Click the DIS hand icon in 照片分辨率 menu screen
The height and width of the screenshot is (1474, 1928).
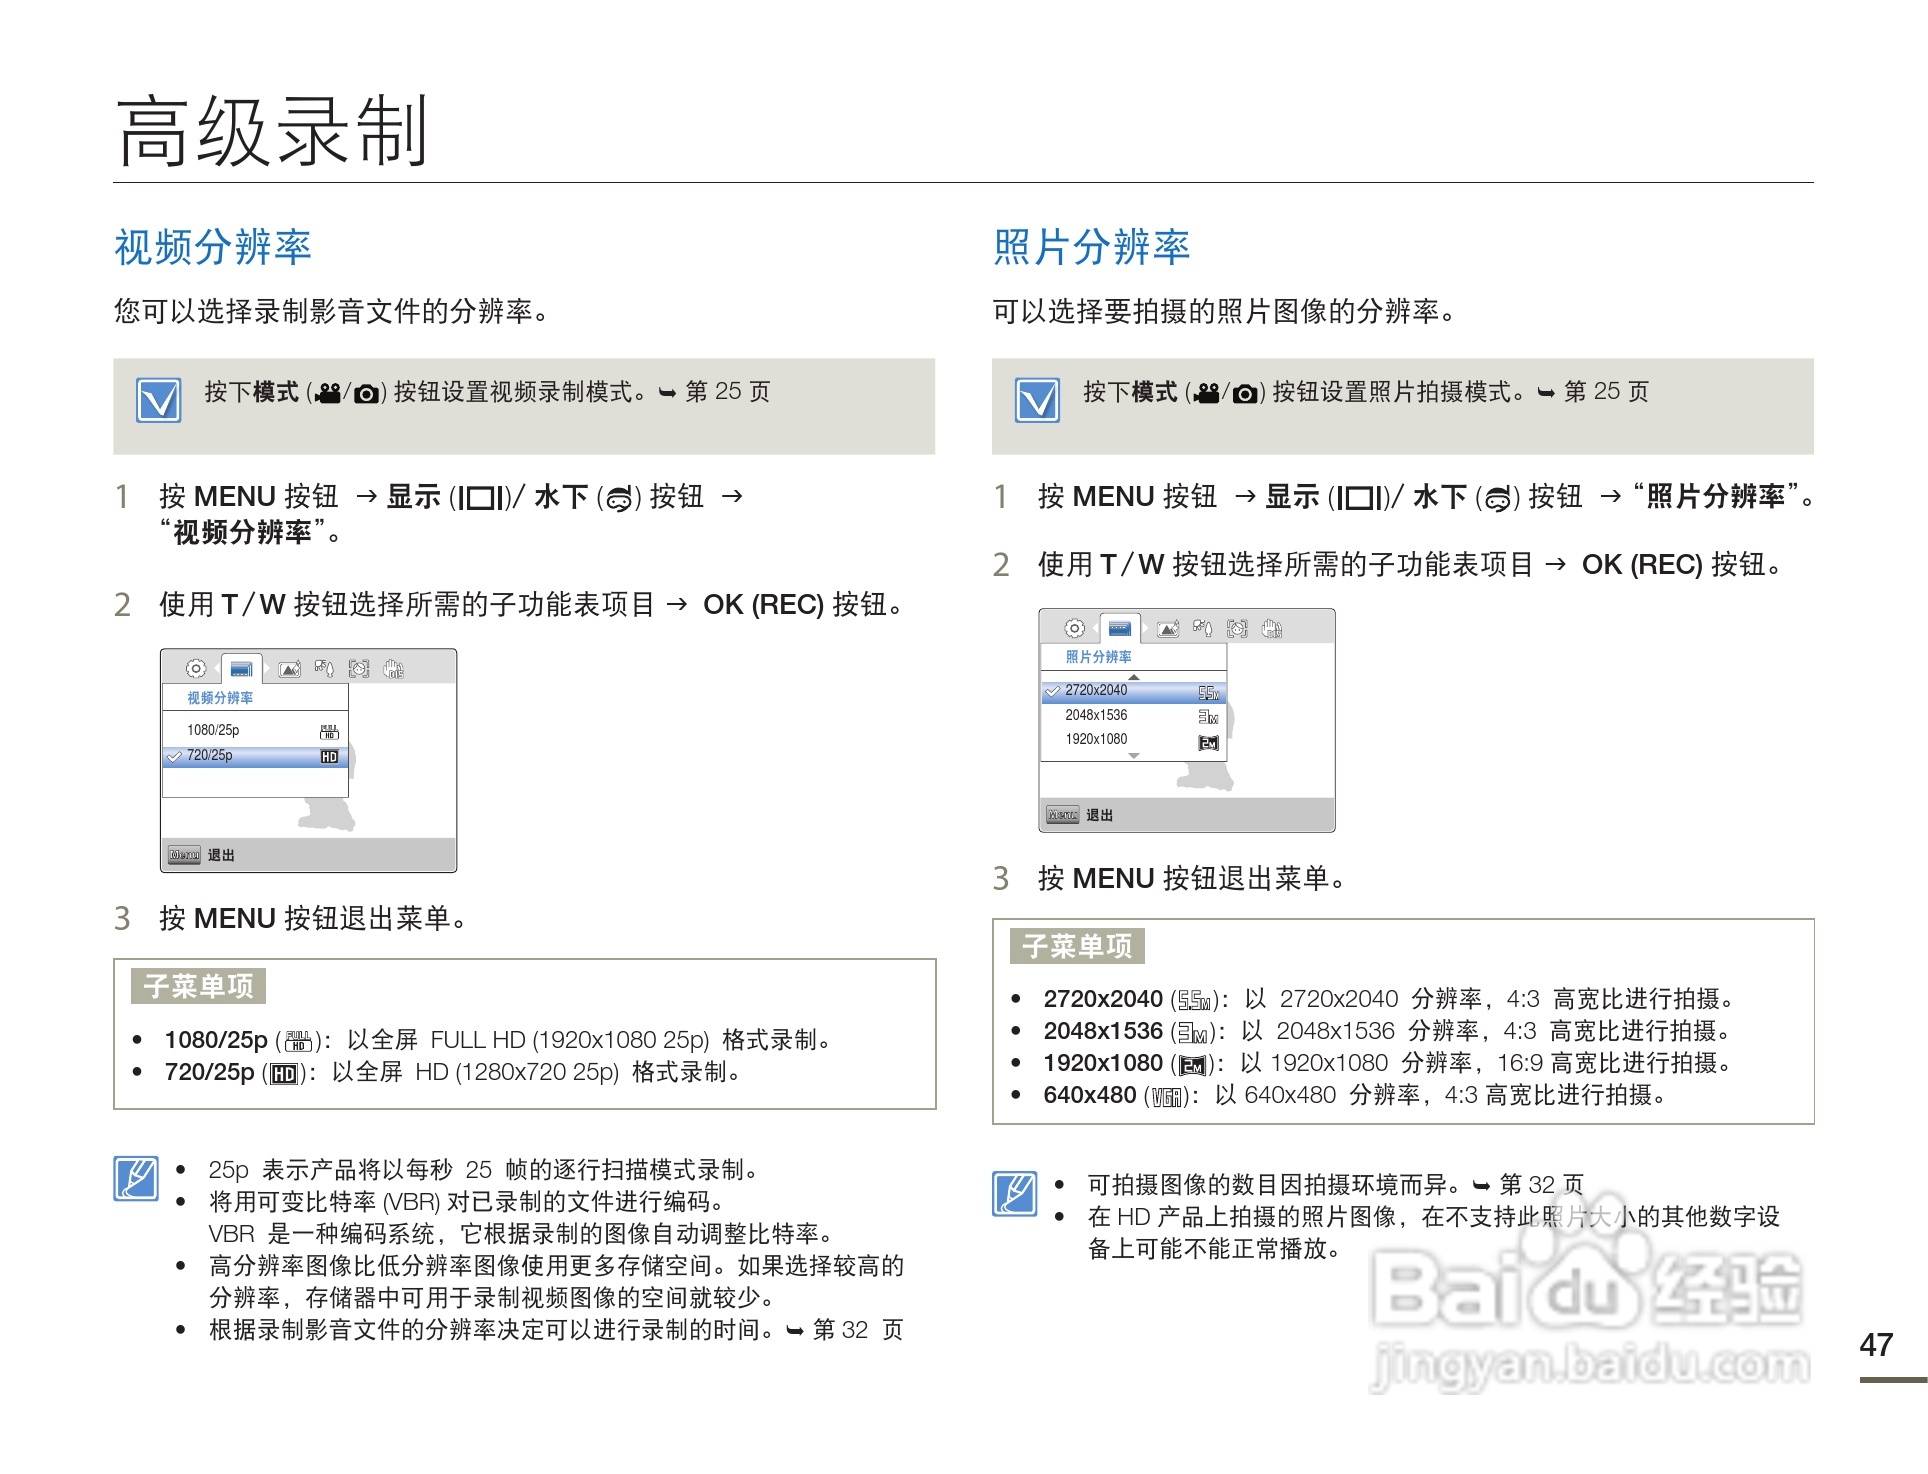click(x=1272, y=628)
